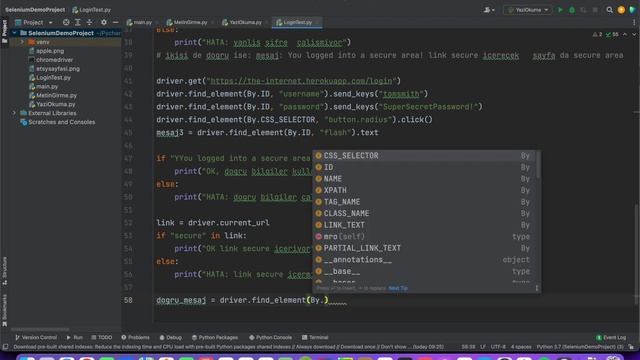Choose LINK_TEXT from completion list
Image resolution: width=640 pixels, height=360 pixels.
424,225
